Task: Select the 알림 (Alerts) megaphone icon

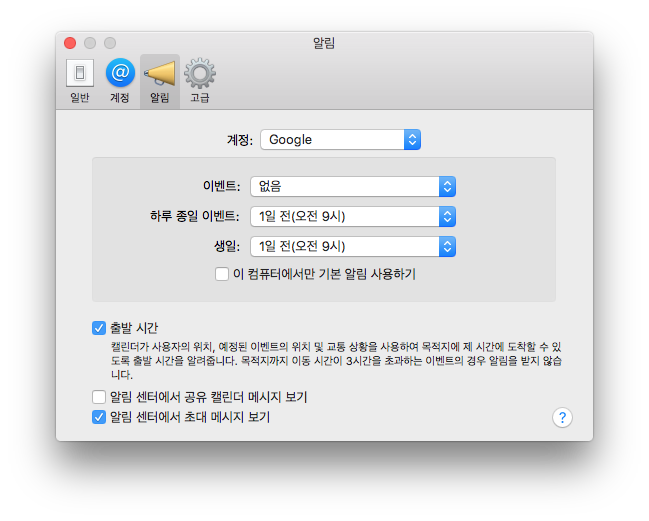Action: coord(160,81)
